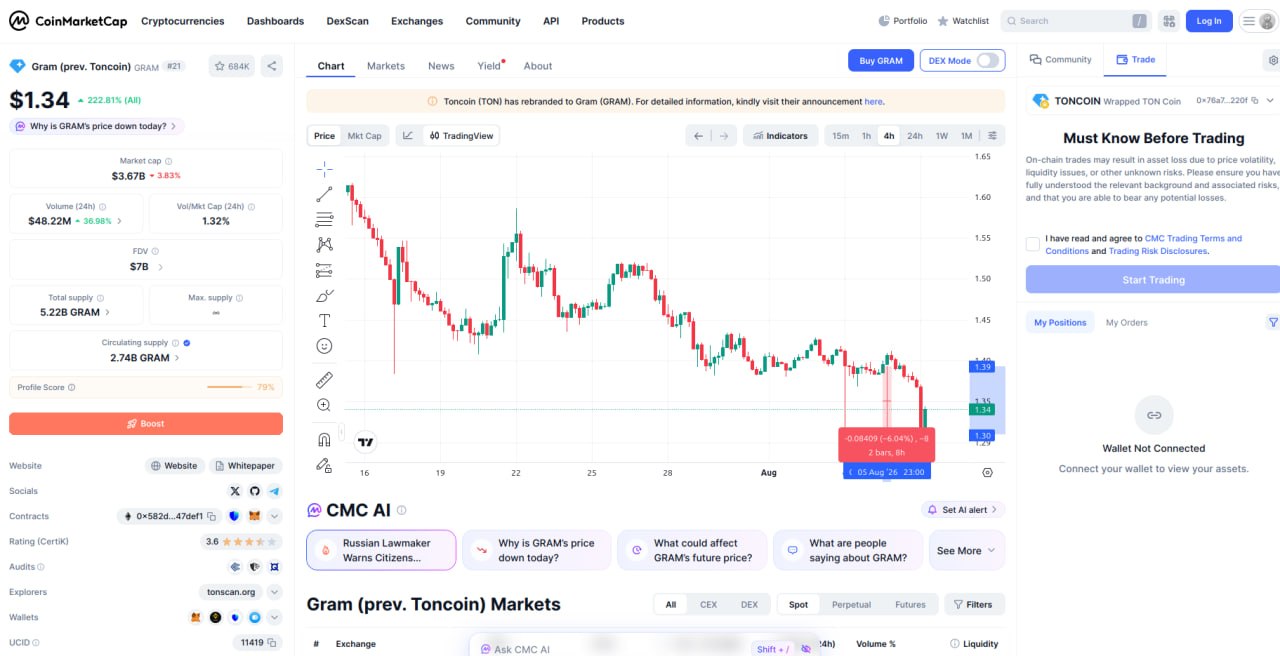Open TONCOIN token selector dropdown
Screen dimensions: 1280x656
tap(1270, 101)
